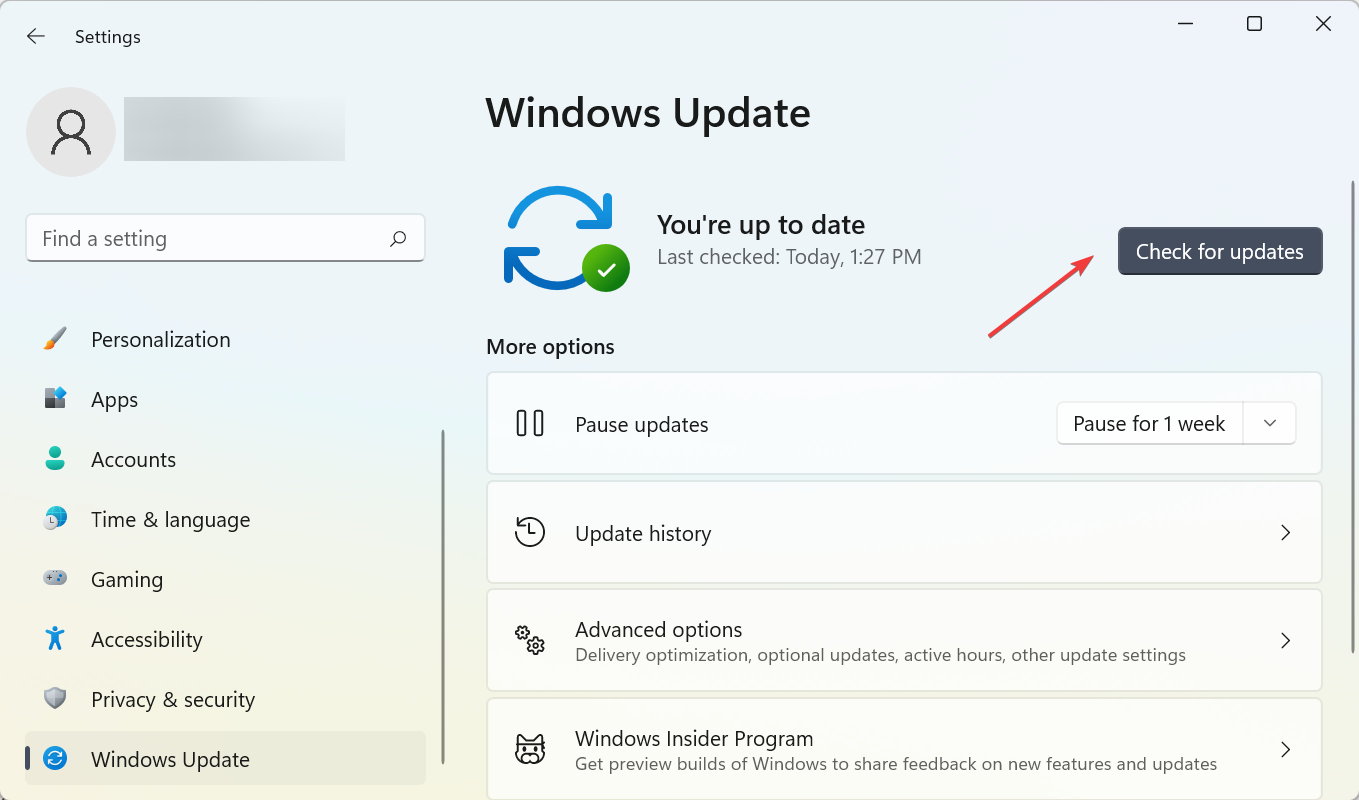Click the large update status sync icon

tap(566, 239)
